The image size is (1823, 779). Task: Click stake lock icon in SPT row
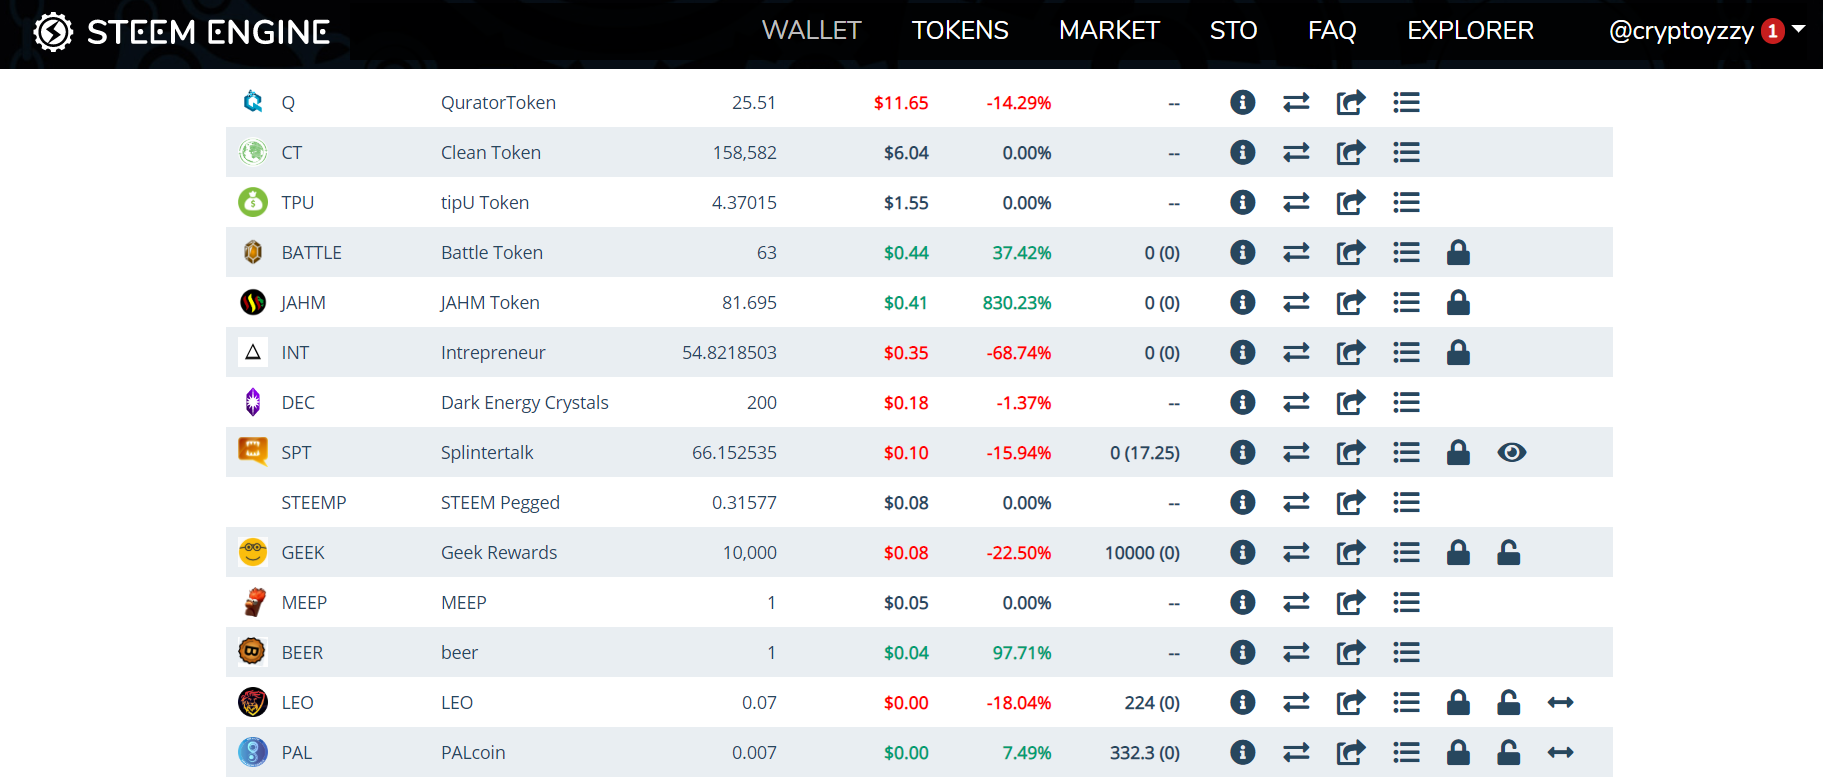pyautogui.click(x=1458, y=452)
